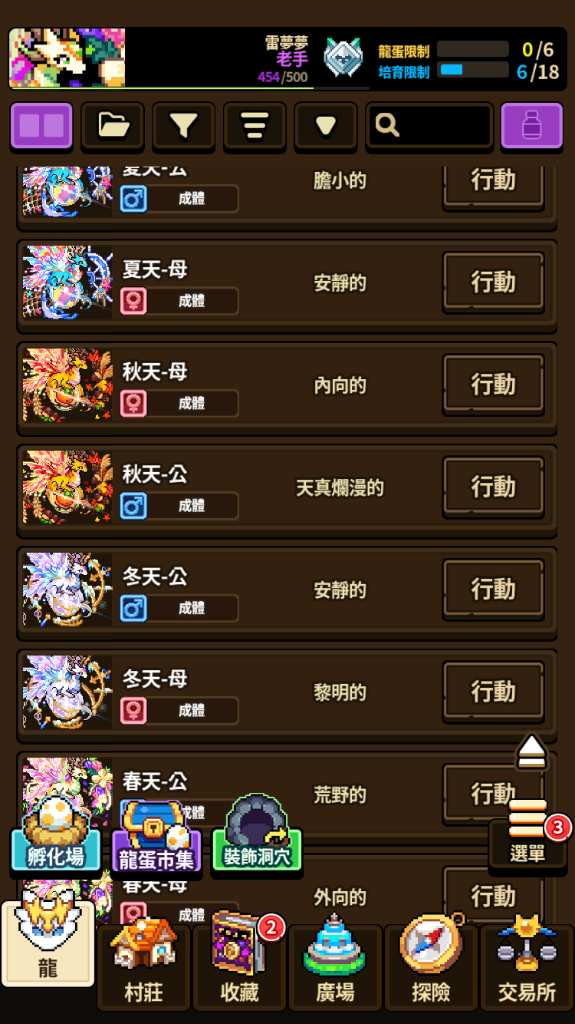Tap 行動 for 冬天-公 dragon
The width and height of the screenshot is (575, 1024).
[493, 589]
